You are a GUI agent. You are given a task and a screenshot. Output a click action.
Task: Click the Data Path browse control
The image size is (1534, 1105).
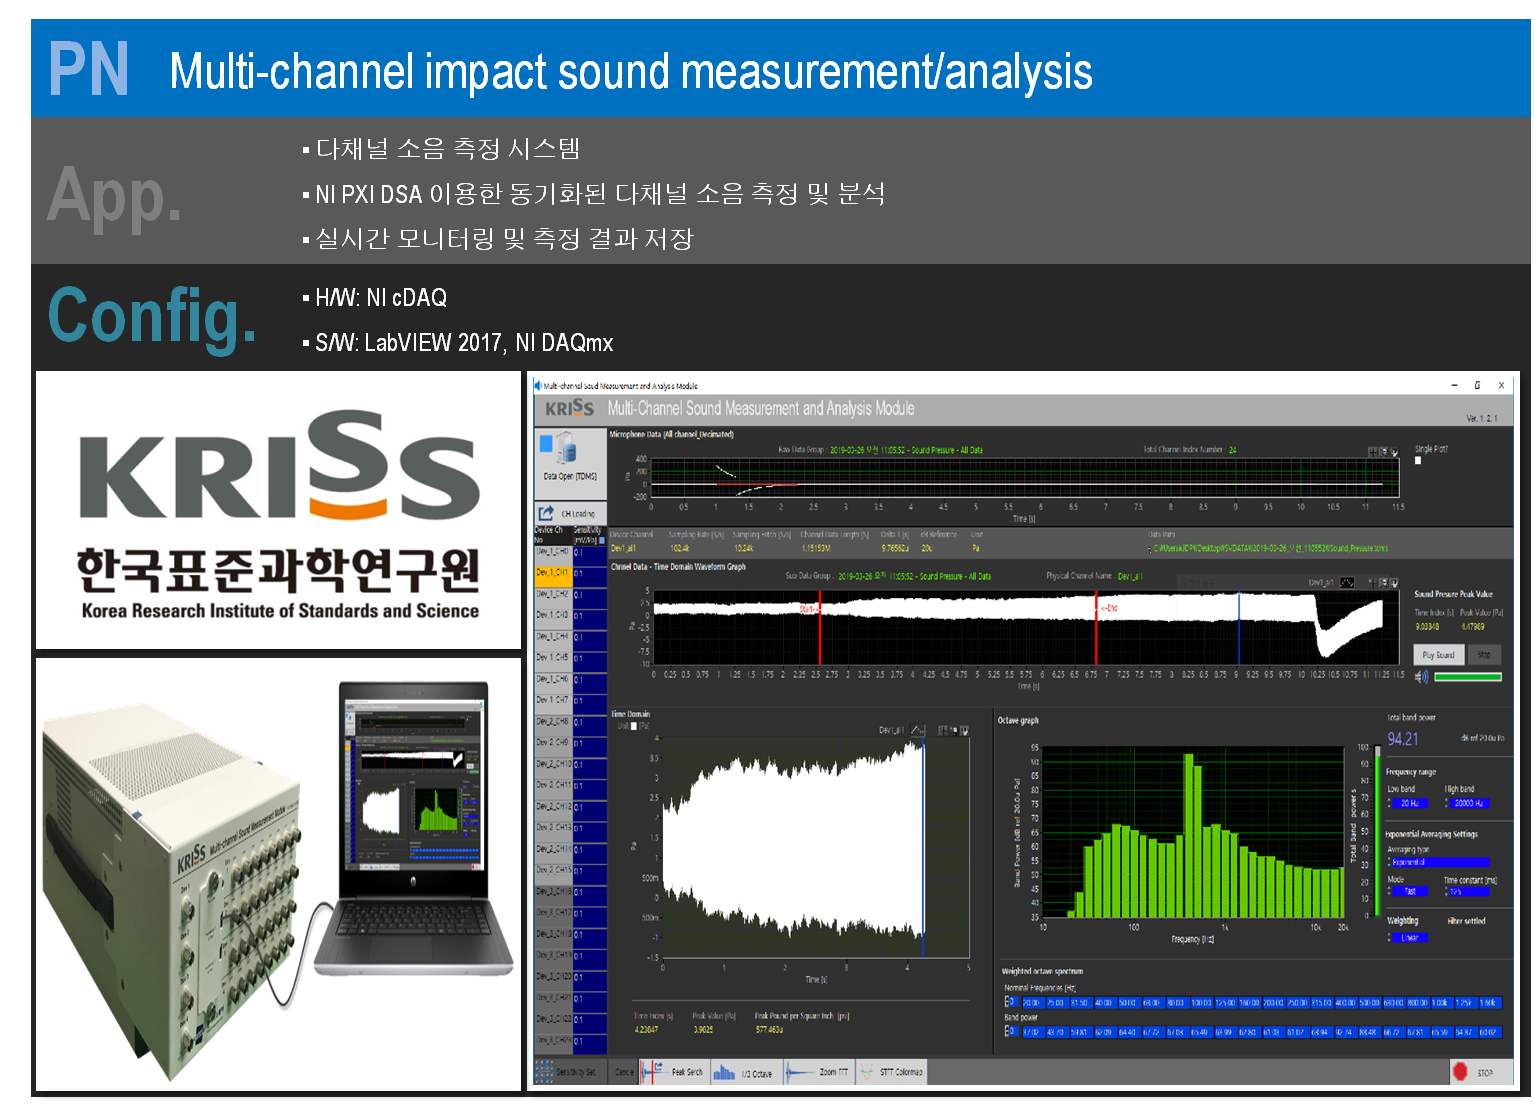[1150, 548]
